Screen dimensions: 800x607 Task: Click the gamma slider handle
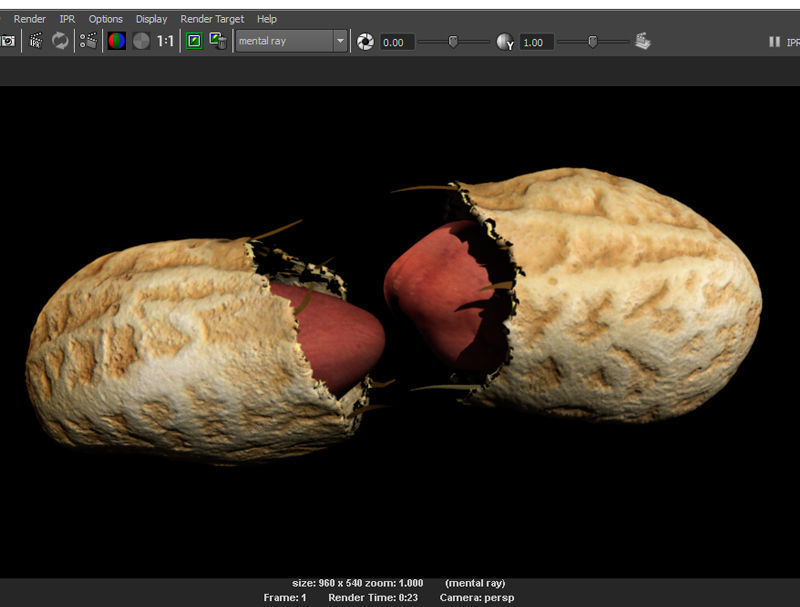point(592,41)
